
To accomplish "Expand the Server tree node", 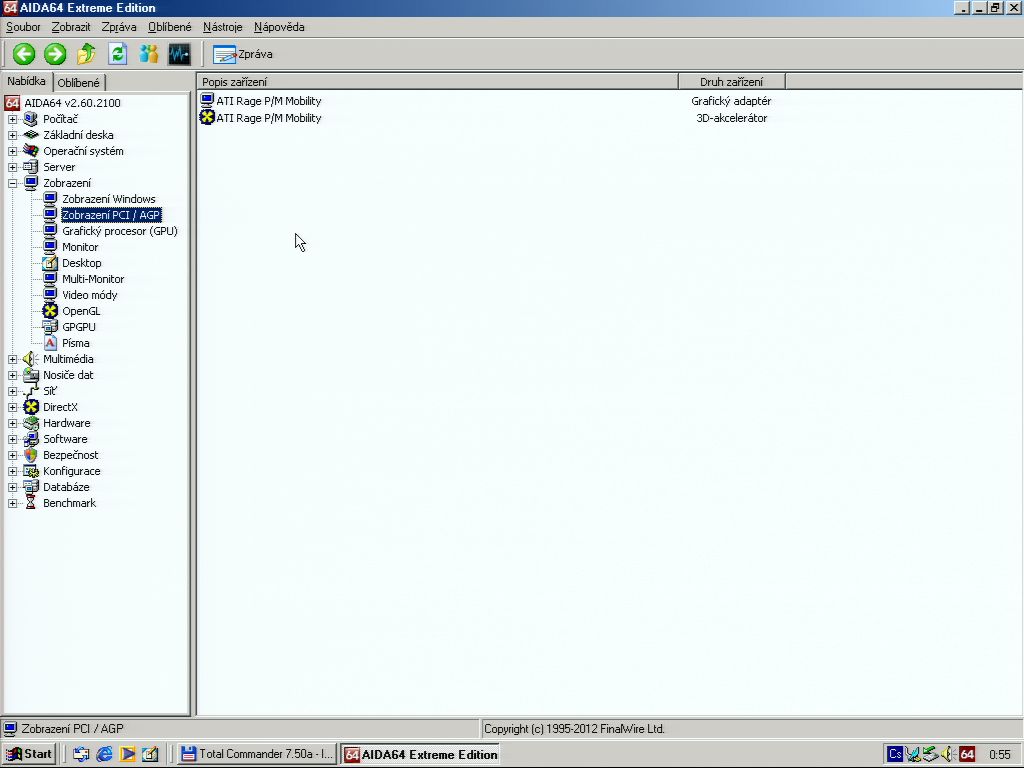I will tap(12, 167).
